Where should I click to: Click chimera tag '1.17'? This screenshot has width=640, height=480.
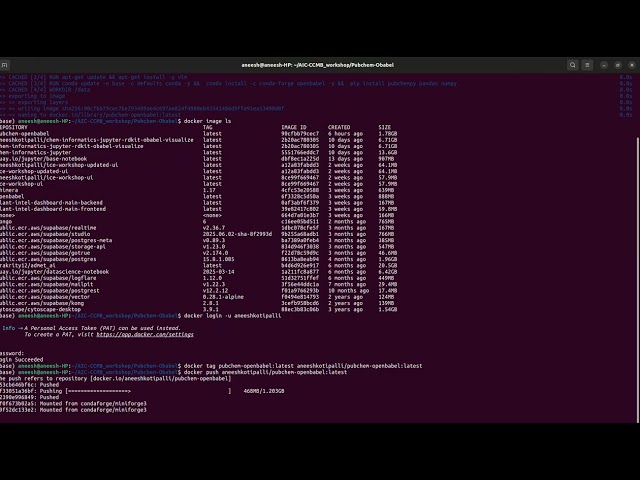tap(209, 190)
